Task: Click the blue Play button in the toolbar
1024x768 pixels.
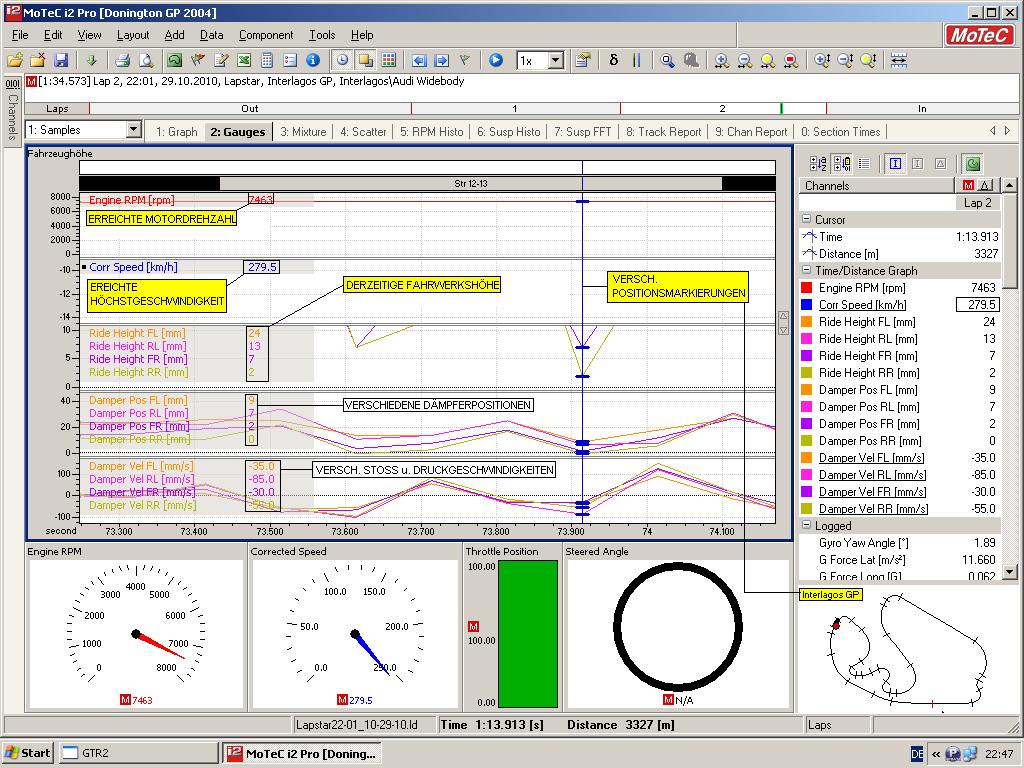Action: [x=496, y=60]
